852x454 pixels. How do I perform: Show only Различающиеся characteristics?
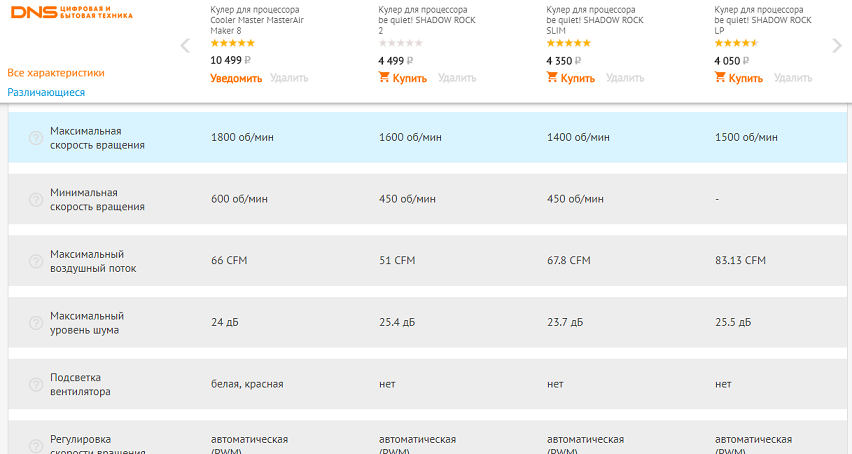pos(46,92)
